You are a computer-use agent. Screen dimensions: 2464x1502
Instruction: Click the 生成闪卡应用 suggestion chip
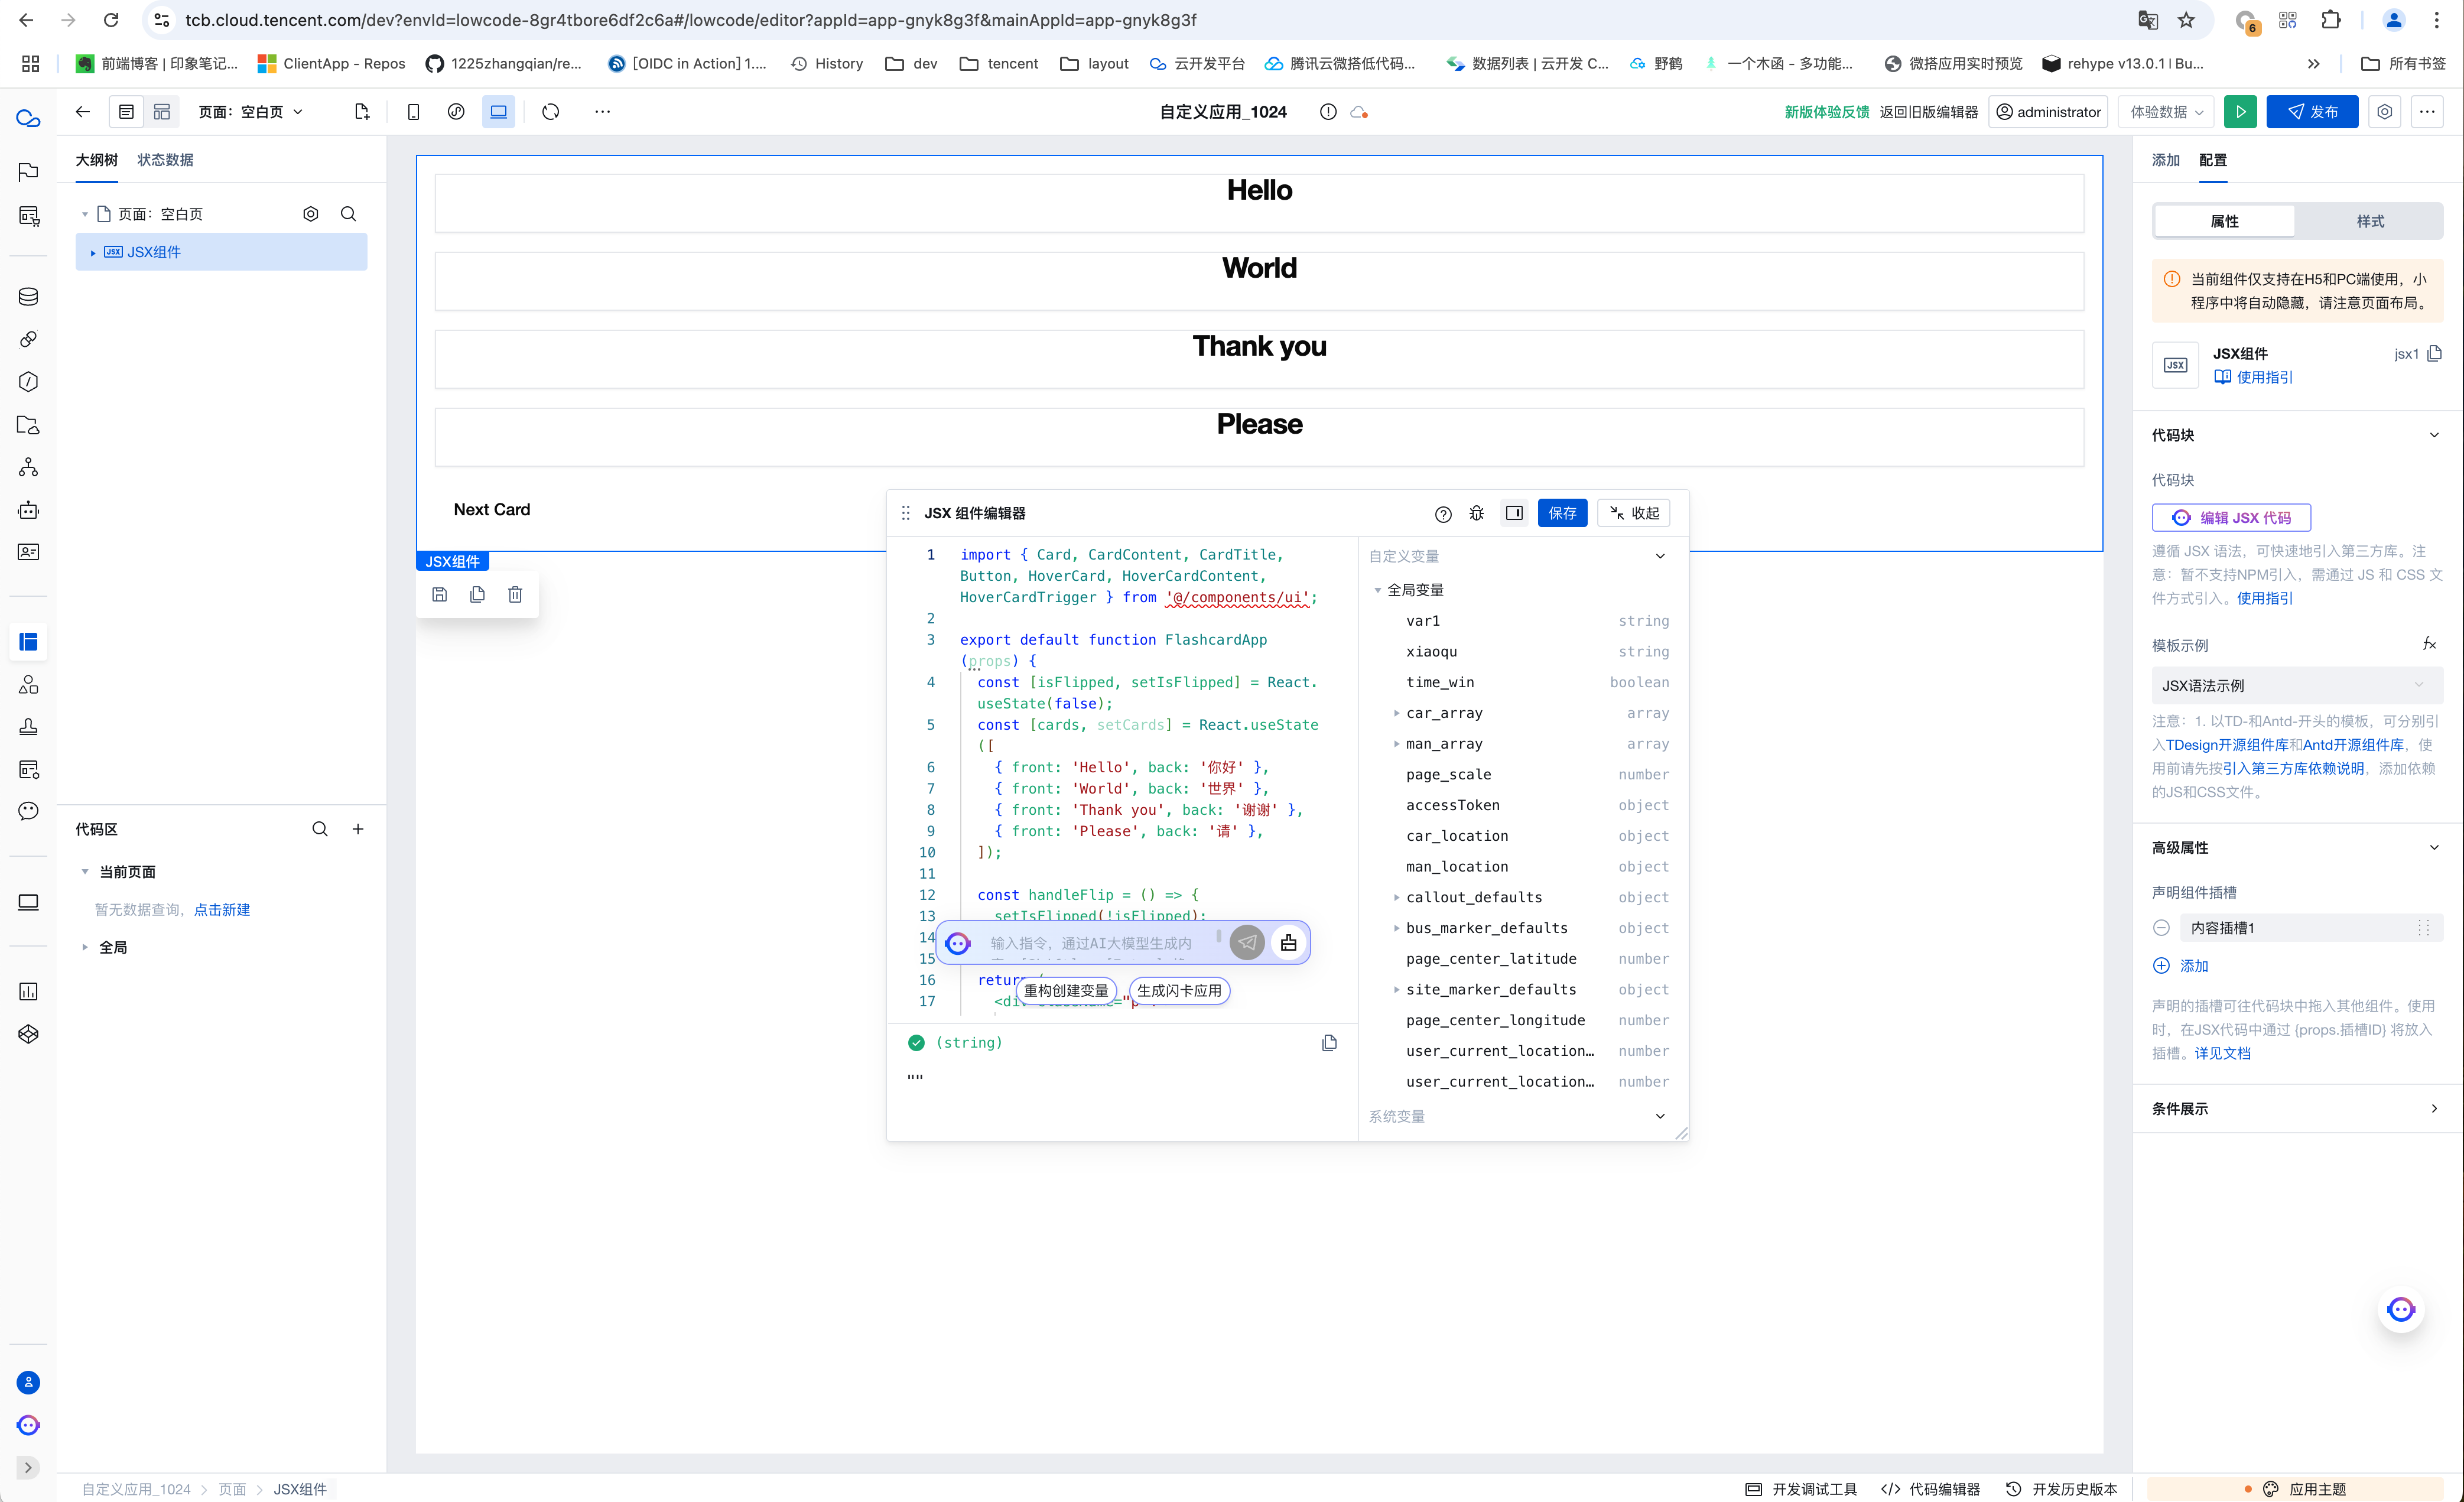[1179, 991]
